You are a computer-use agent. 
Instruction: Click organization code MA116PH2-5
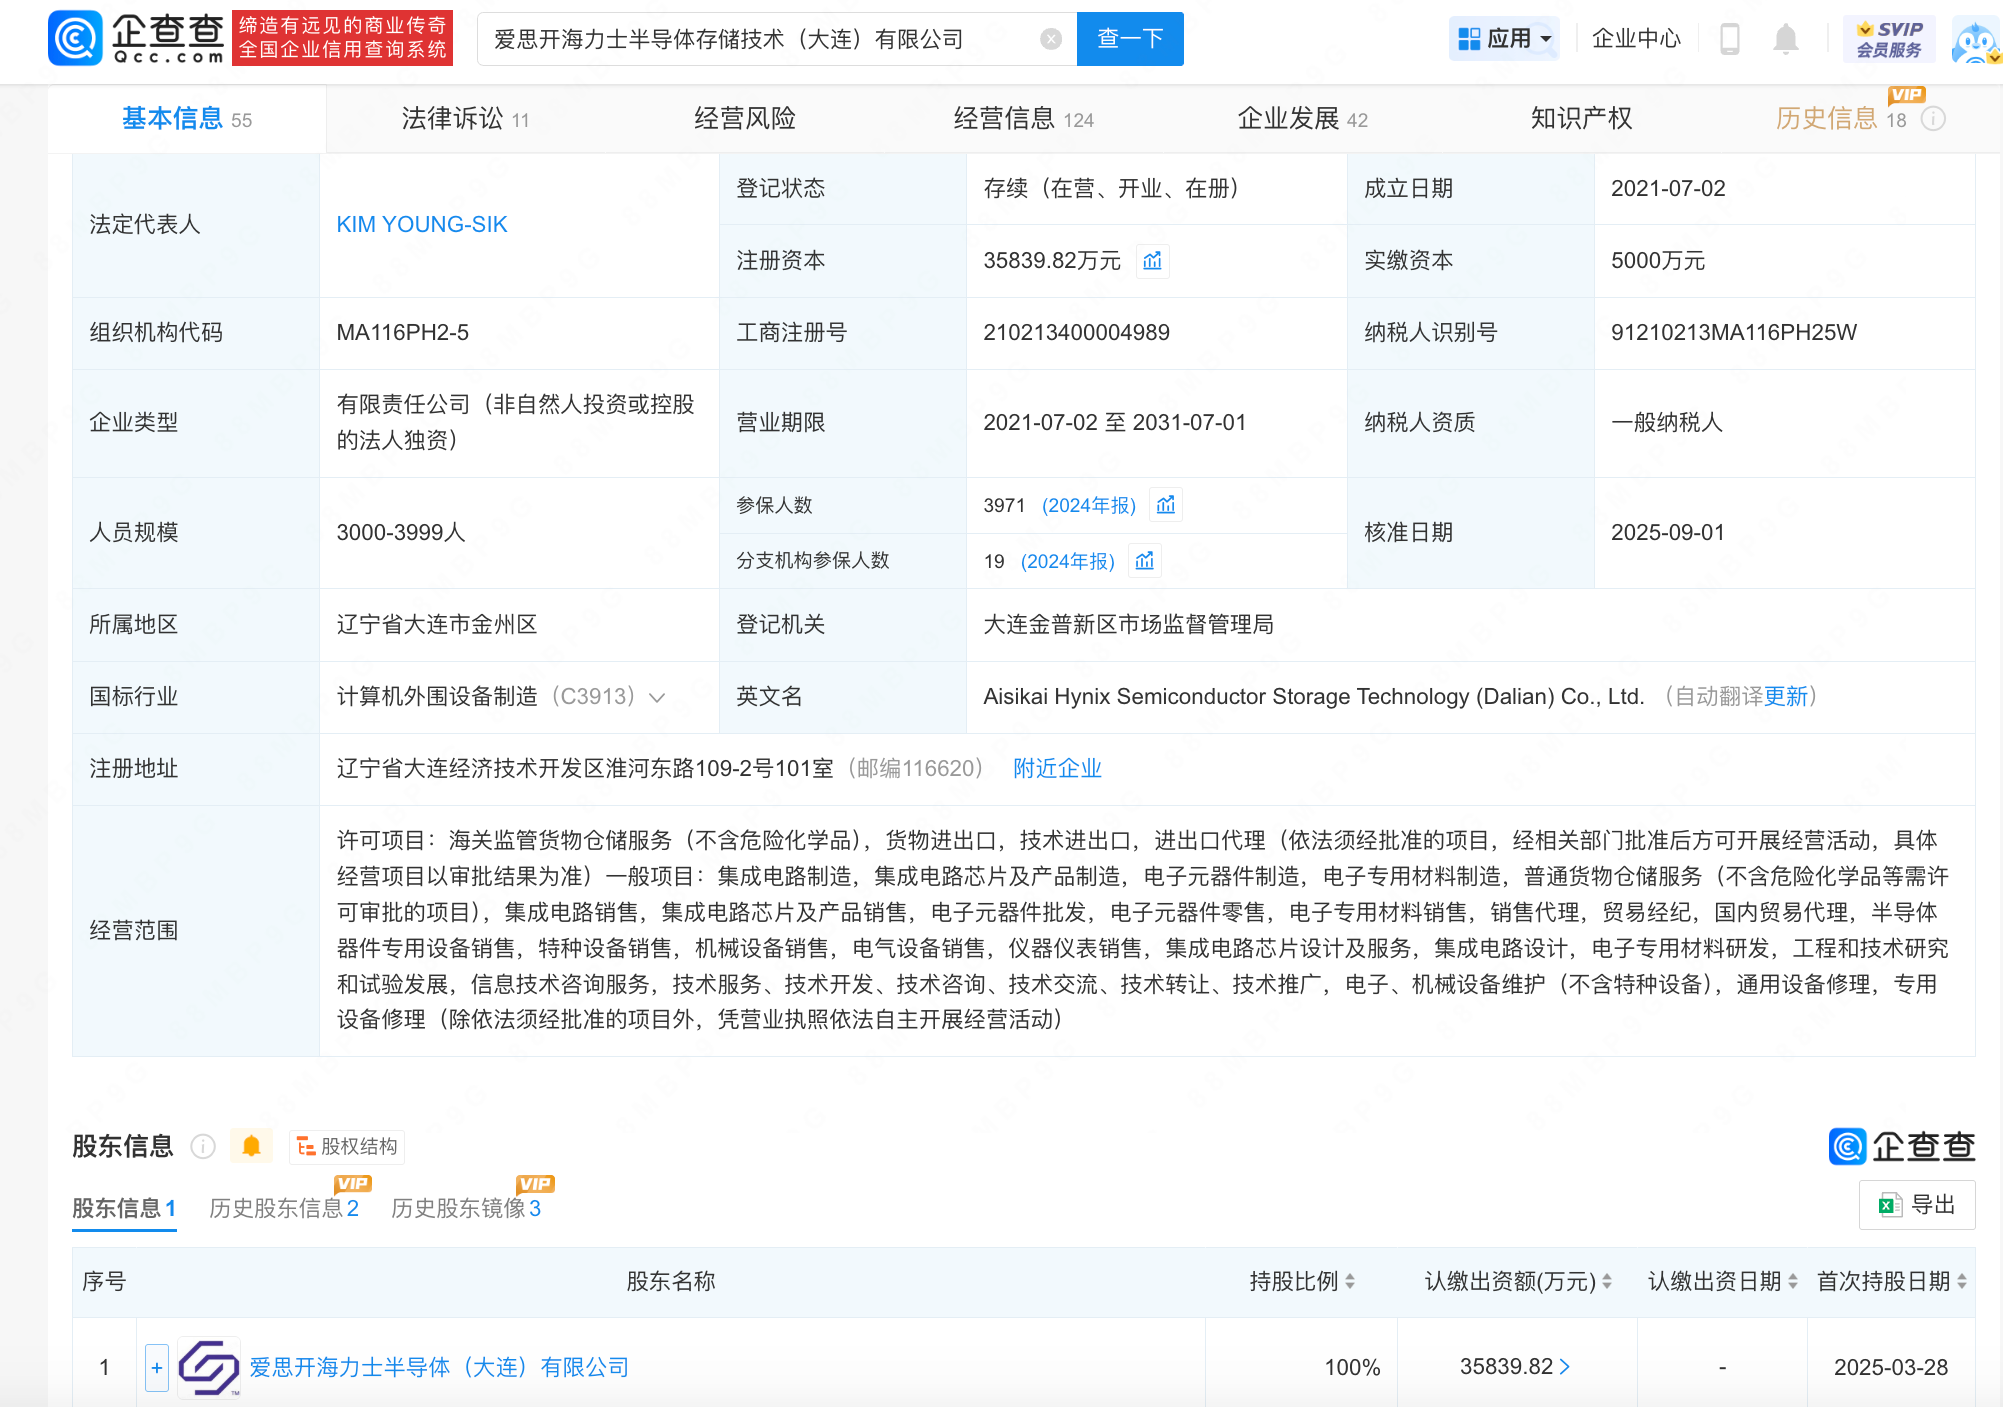(x=402, y=332)
